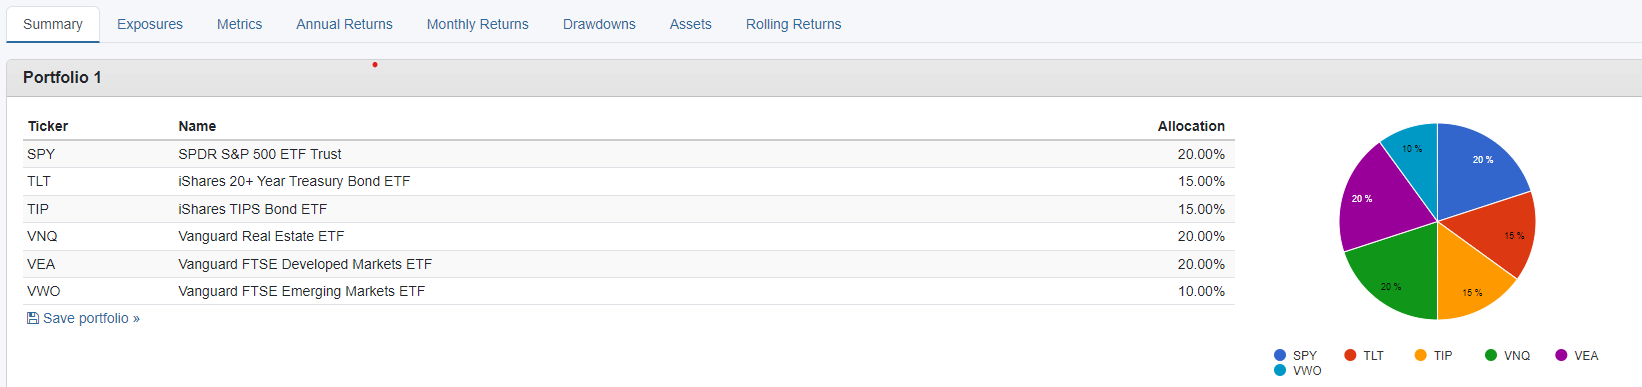Screen dimensions: 1642x387
Task: Click the 20.00% allocation in SPY row
Action: tap(1201, 154)
